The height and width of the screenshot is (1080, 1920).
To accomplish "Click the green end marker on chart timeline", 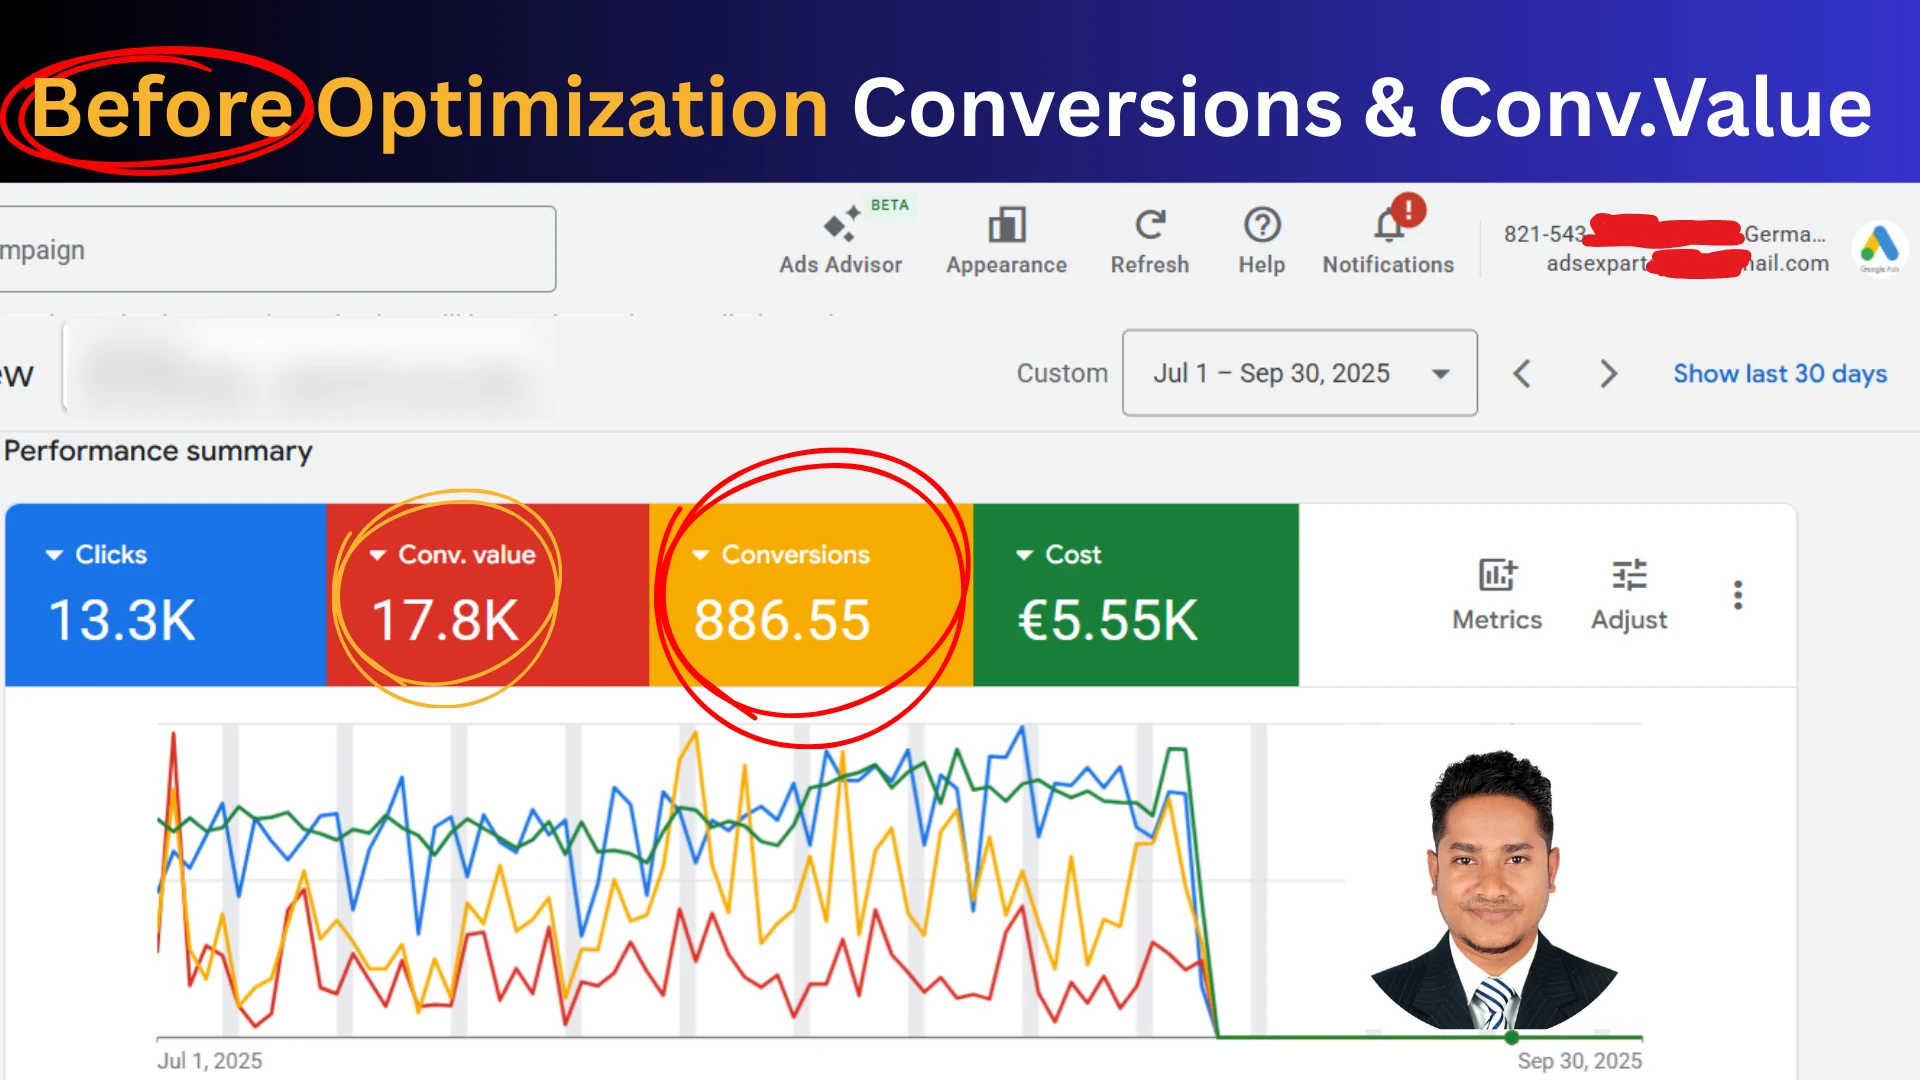I will point(1511,1038).
